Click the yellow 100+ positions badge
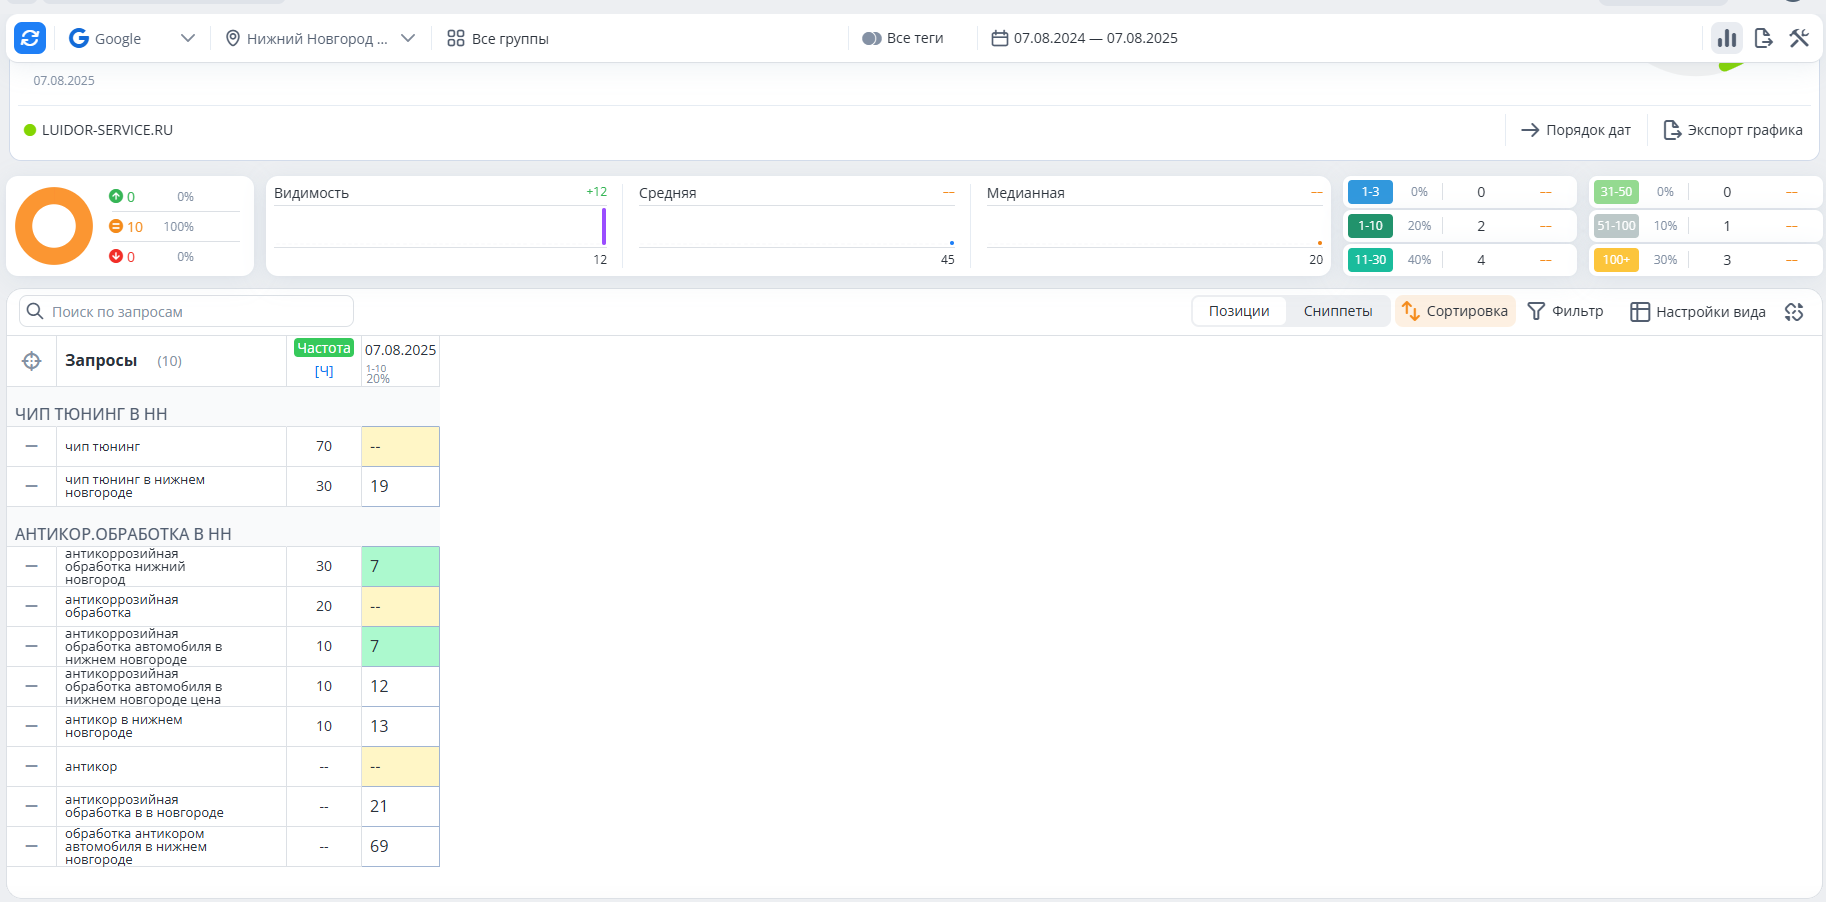The image size is (1826, 902). click(1616, 260)
